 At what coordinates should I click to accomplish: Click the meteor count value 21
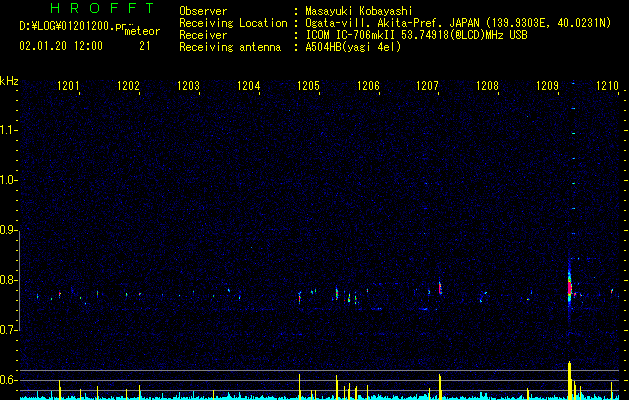click(145, 46)
